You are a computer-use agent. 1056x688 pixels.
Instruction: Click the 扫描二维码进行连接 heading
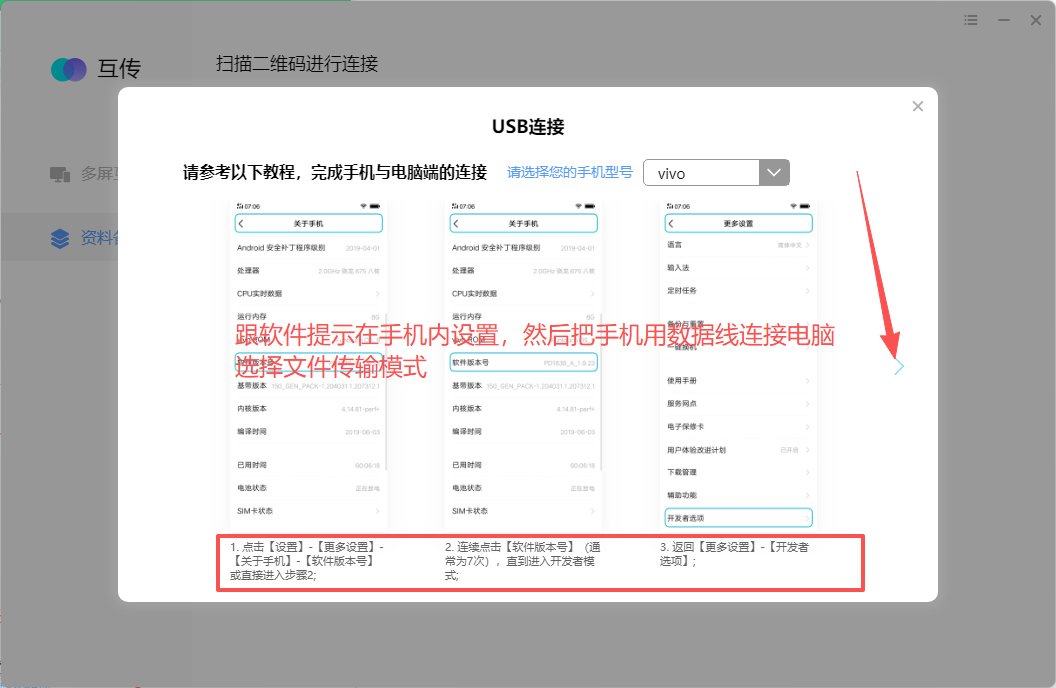297,64
